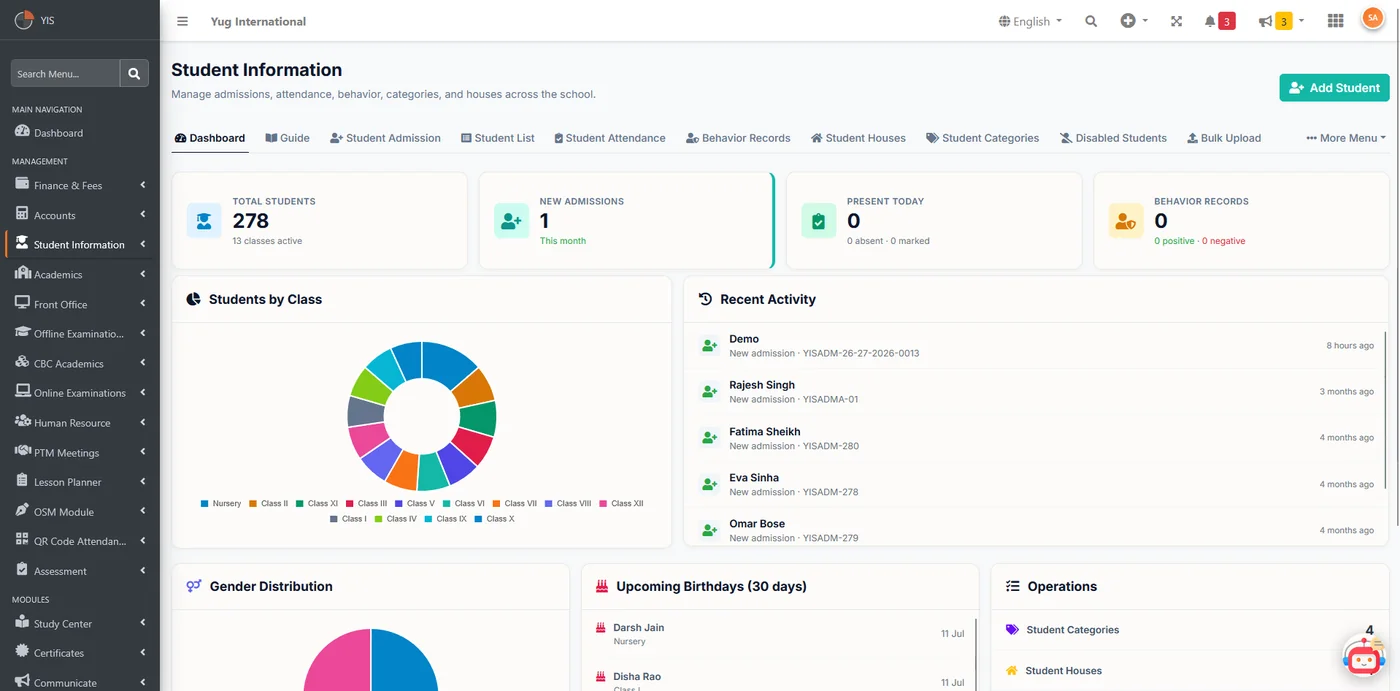
Task: Click the Add Student button
Action: click(x=1334, y=88)
